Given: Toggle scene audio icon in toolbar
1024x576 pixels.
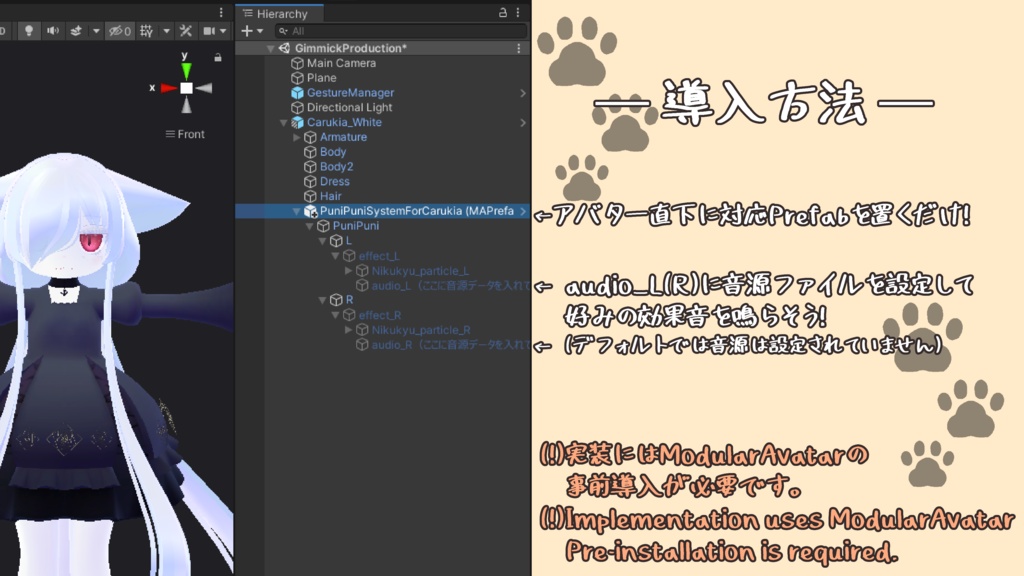Looking at the screenshot, I should click(54, 31).
